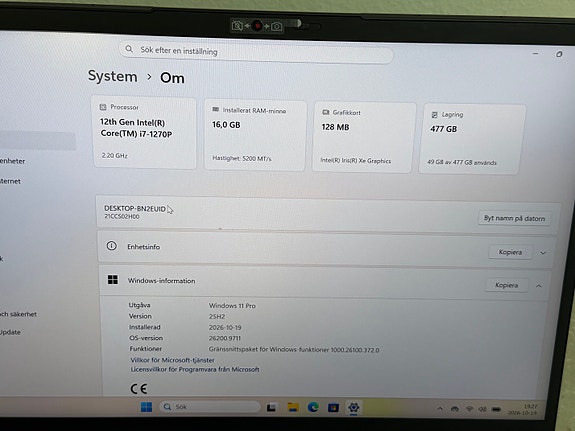Click the '49 GB av 477 GB används' text

[462, 162]
